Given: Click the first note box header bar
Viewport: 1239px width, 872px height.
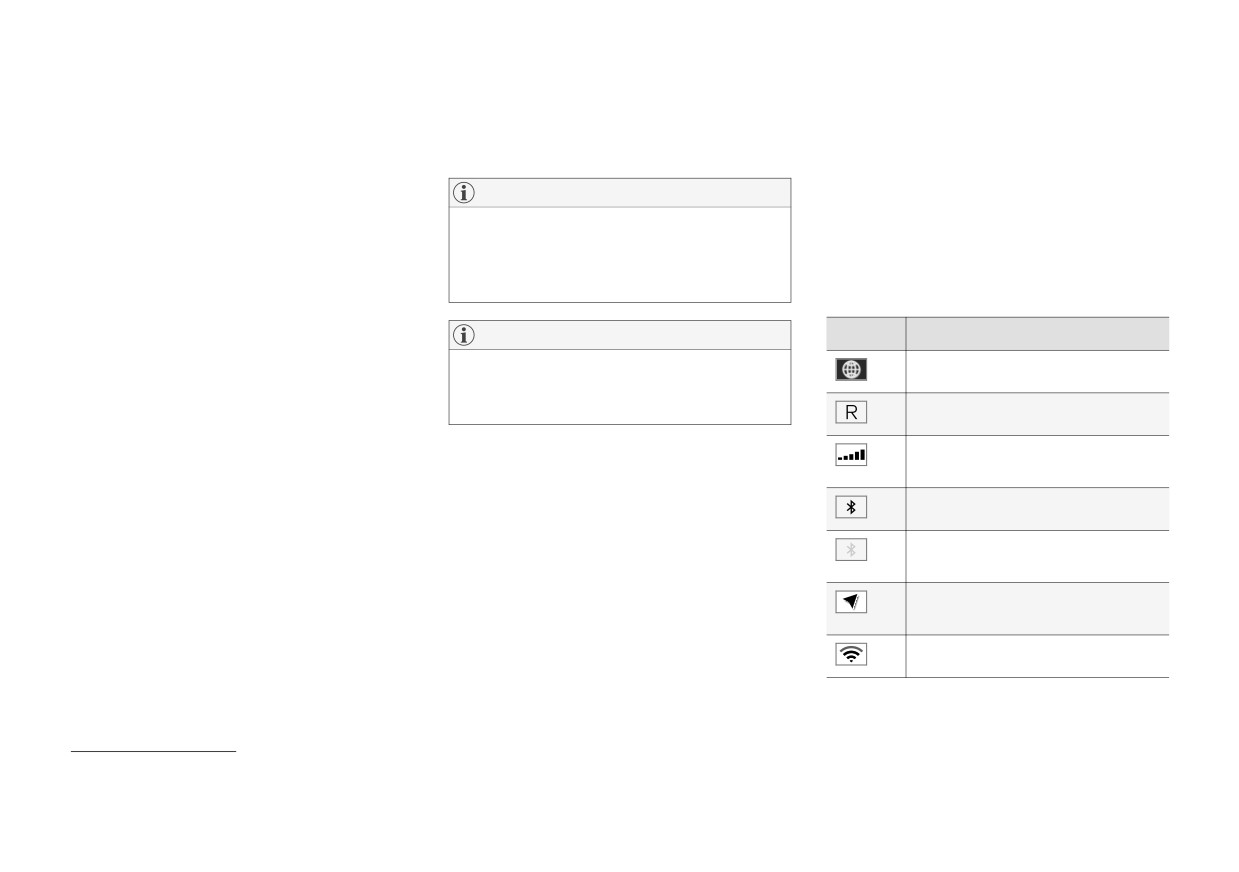Looking at the screenshot, I should click(620, 193).
